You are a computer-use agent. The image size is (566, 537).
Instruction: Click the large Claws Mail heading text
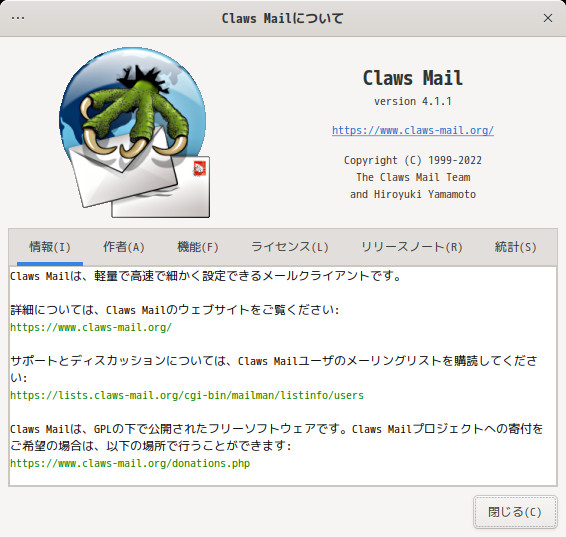[x=413, y=78]
